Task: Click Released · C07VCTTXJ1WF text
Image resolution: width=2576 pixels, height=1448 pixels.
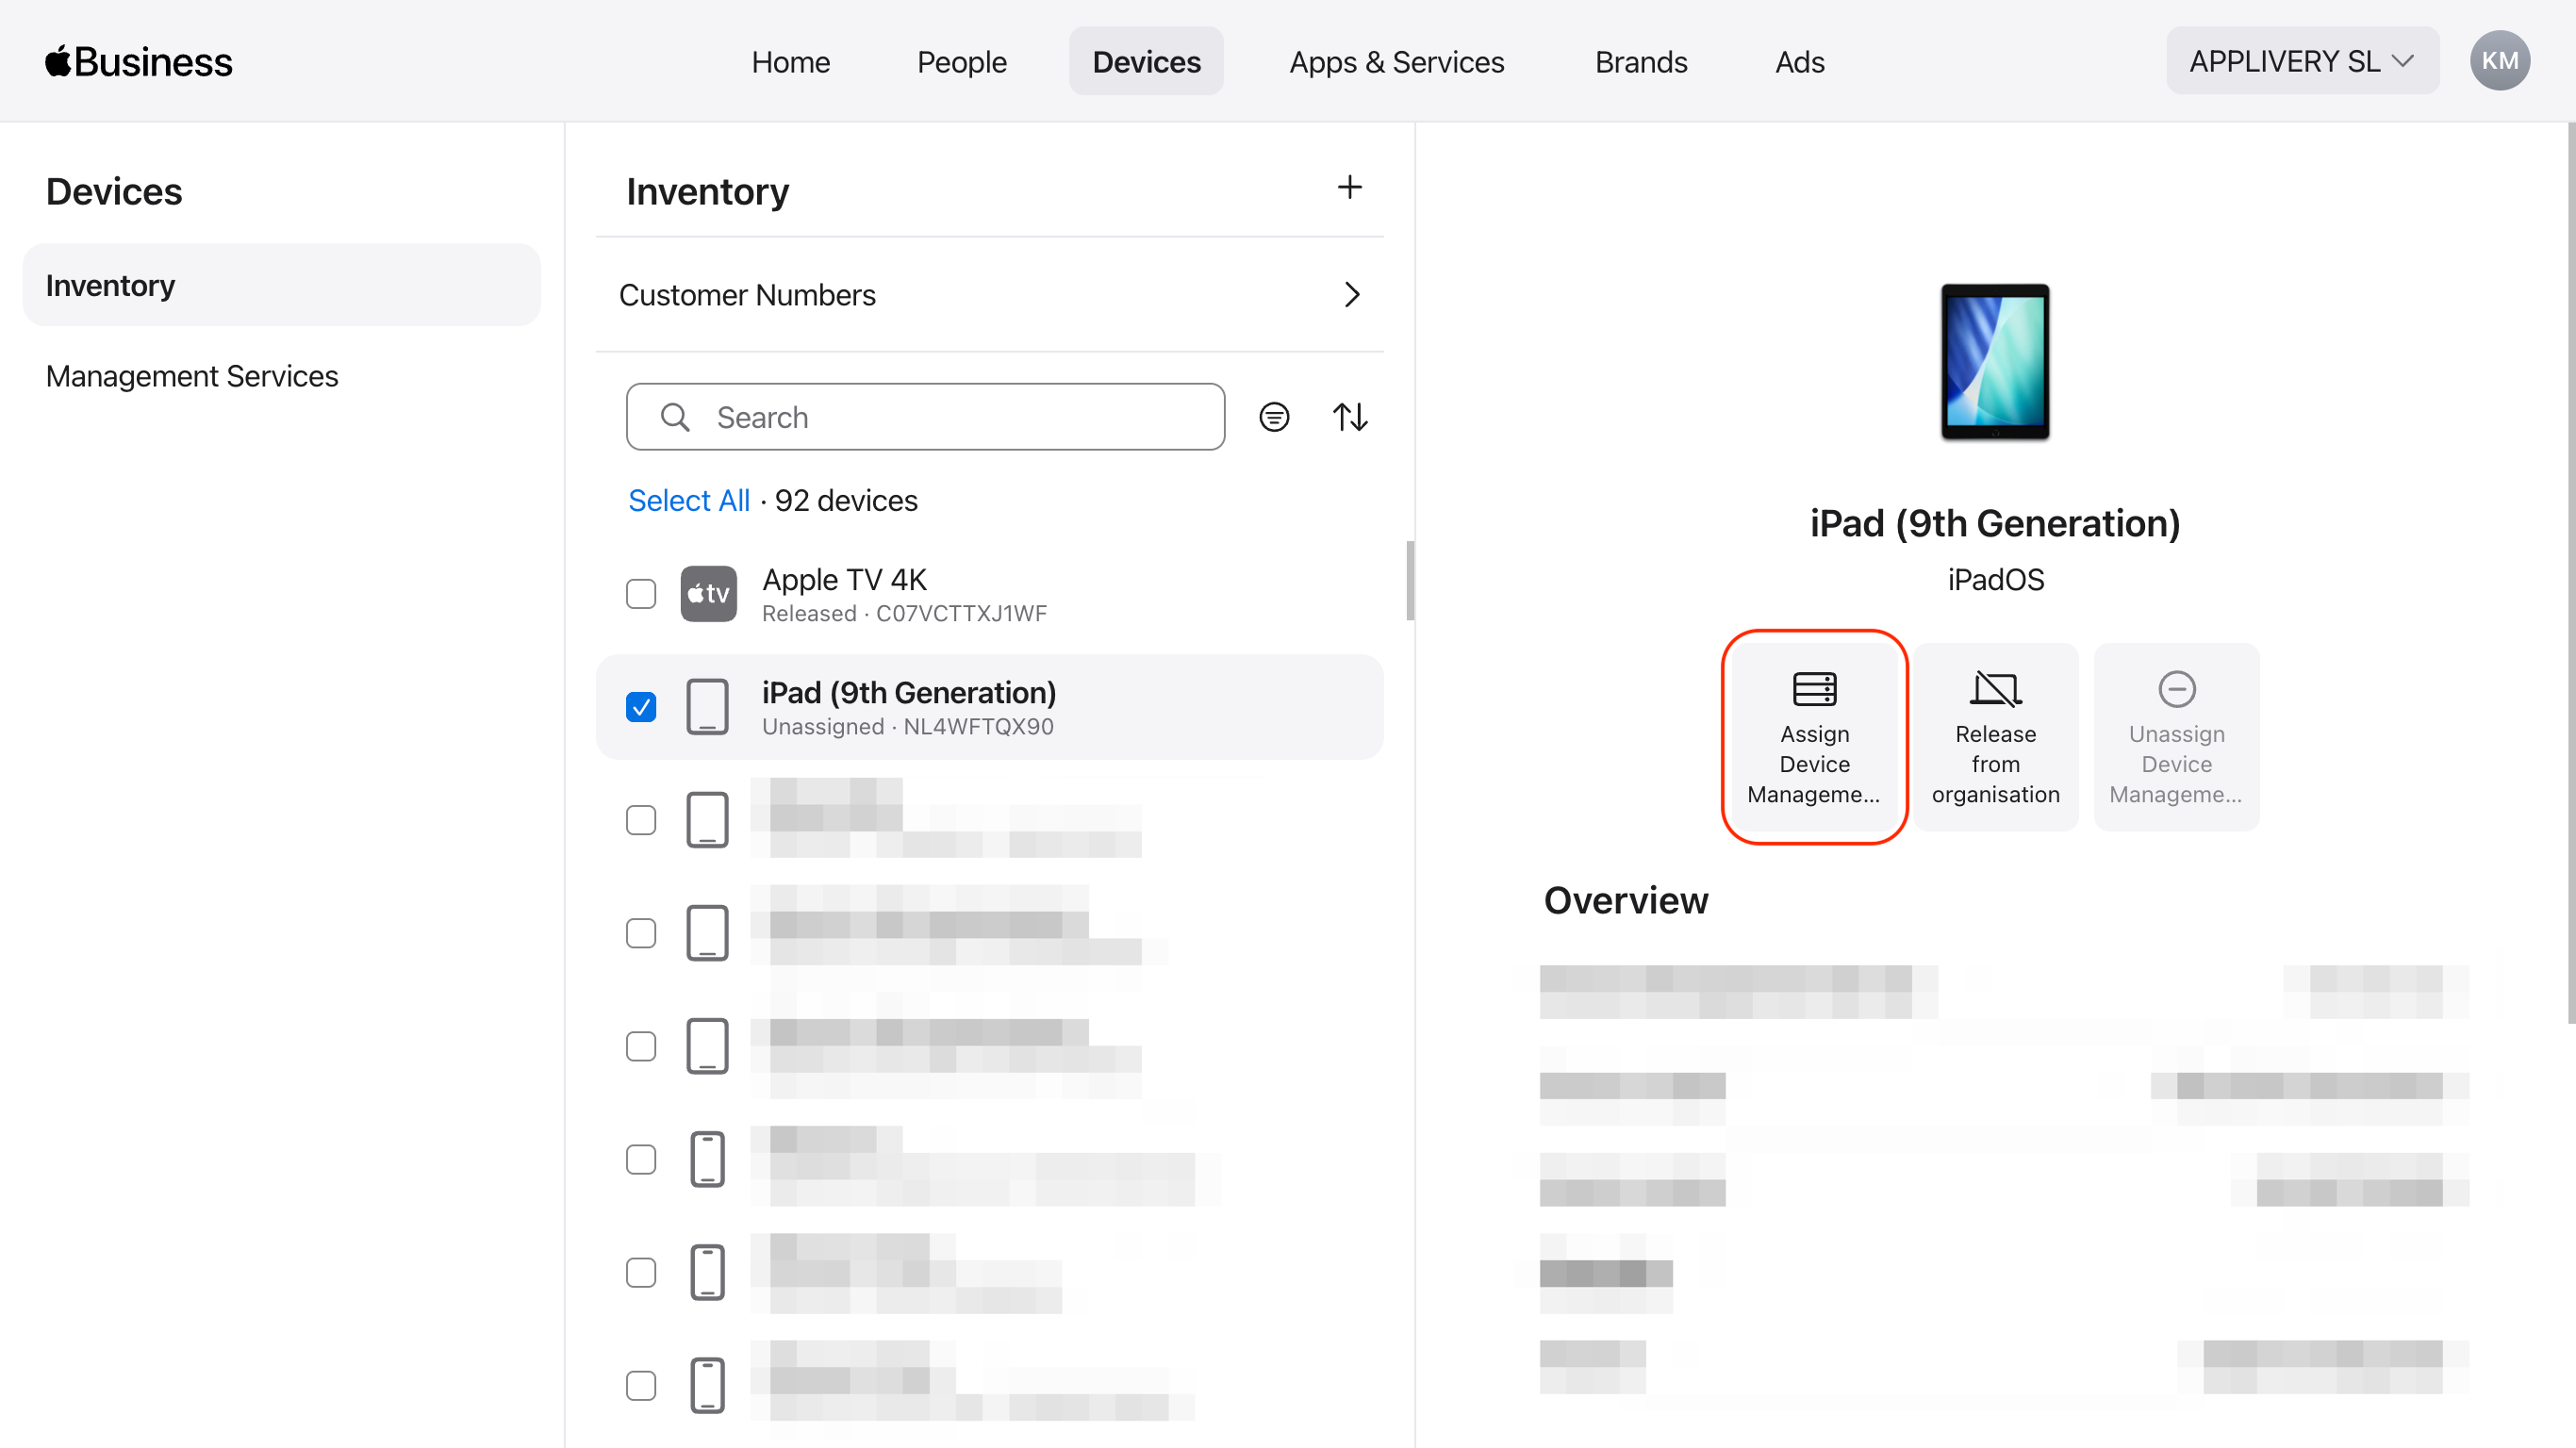Action: [904, 614]
